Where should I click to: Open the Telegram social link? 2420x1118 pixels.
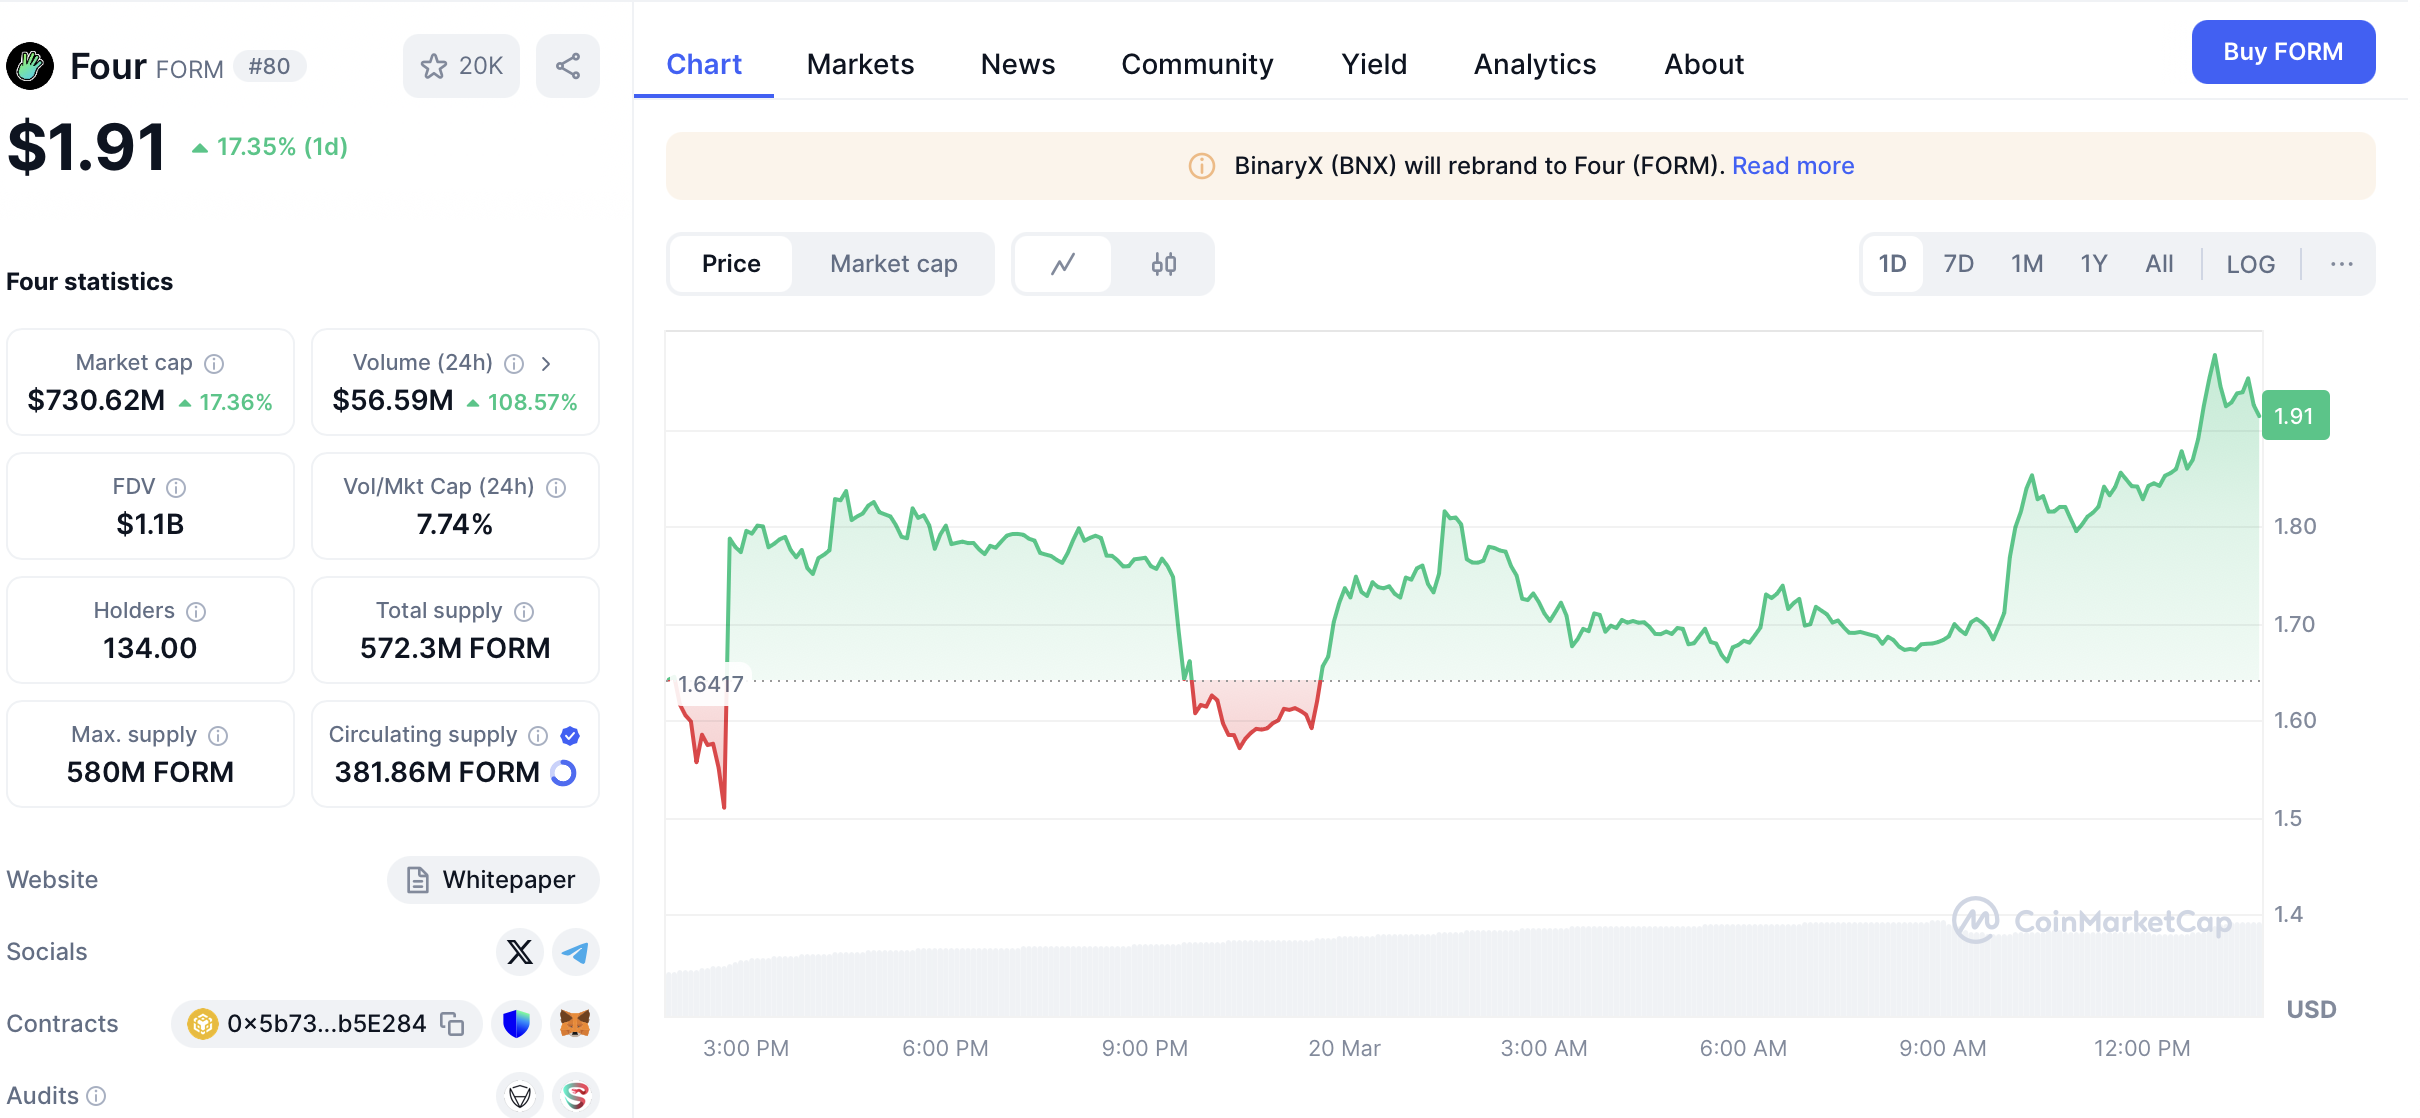pos(575,951)
